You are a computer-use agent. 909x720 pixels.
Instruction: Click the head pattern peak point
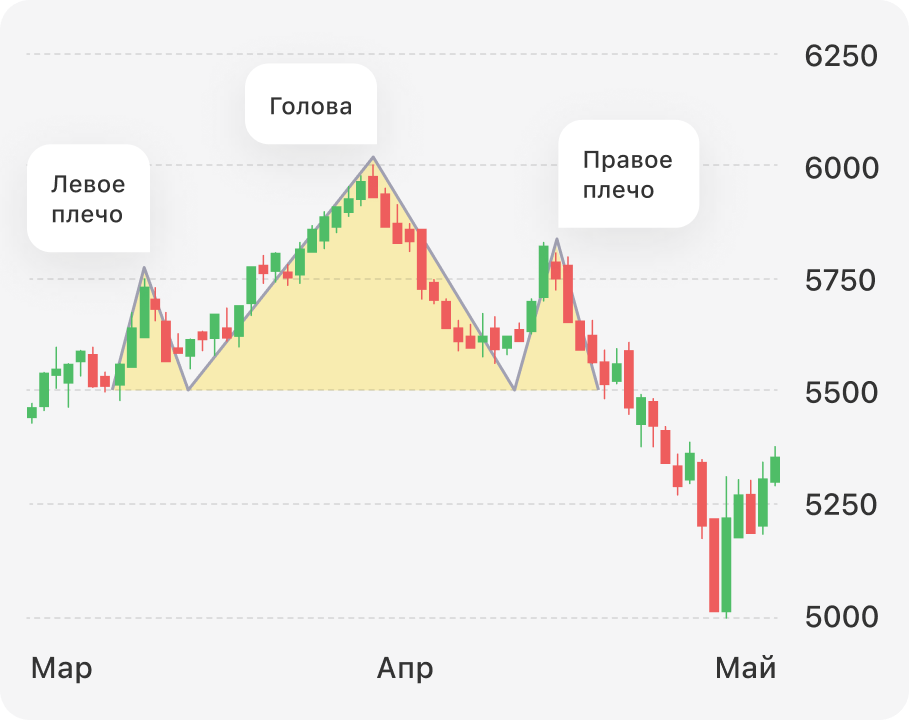click(x=373, y=157)
